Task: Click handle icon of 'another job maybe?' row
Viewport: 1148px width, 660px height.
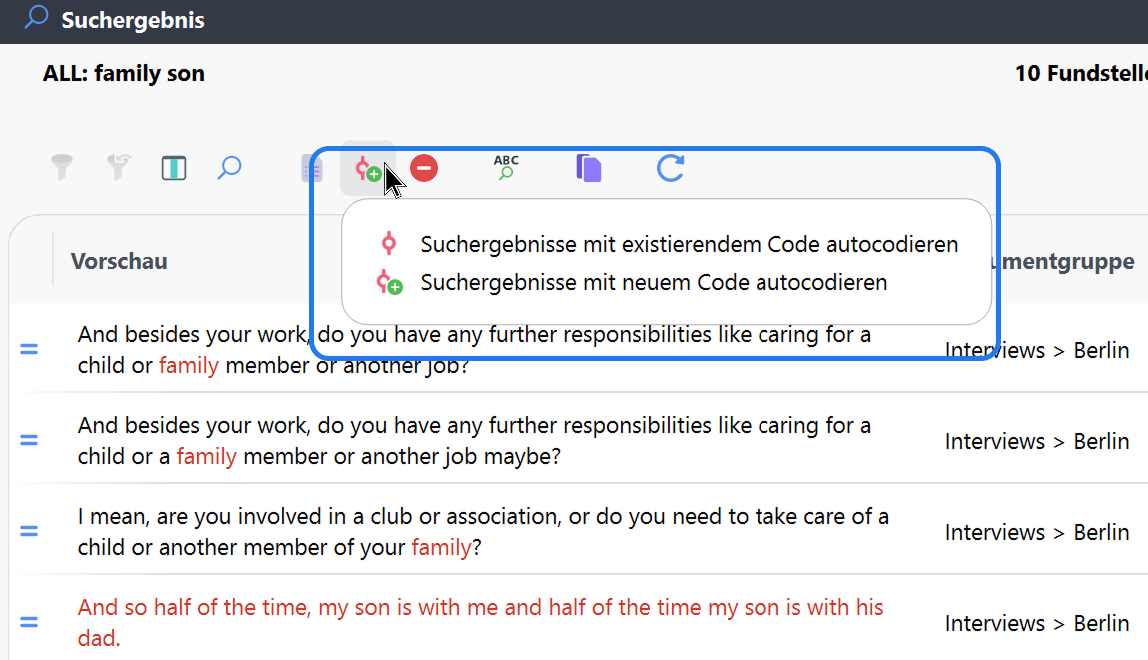Action: coord(29,440)
